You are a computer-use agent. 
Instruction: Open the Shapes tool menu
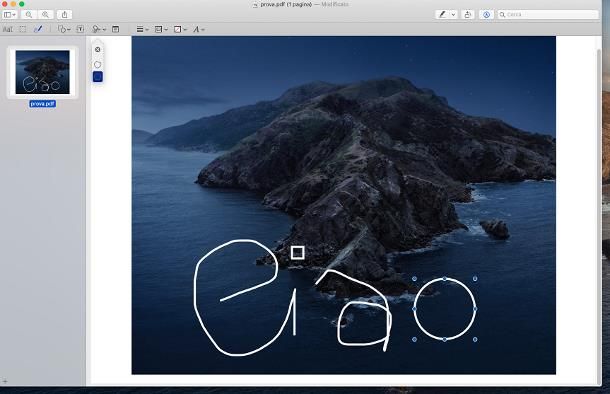64,29
